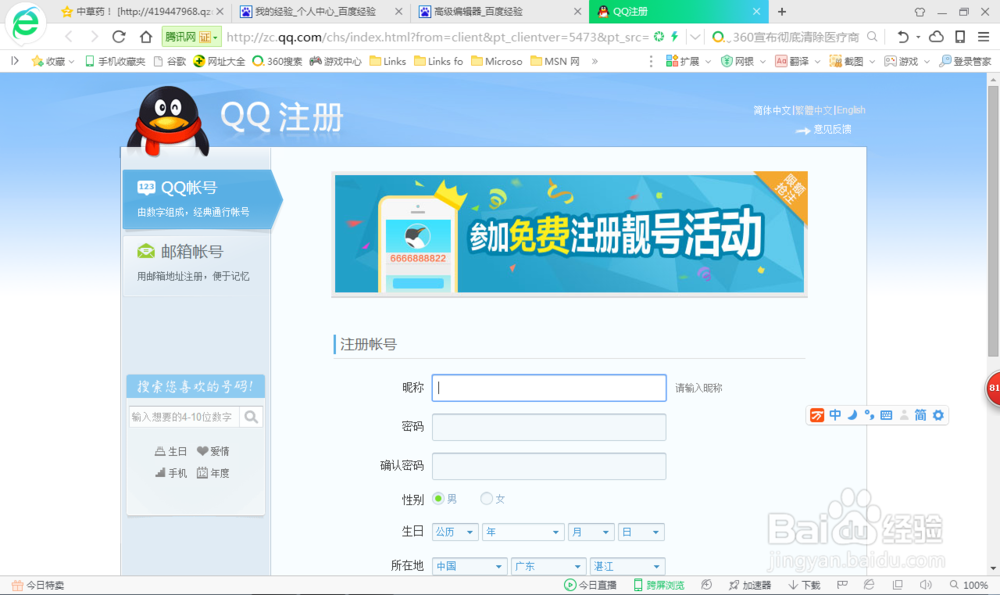Open the browser hamburger main menu
This screenshot has height=595, width=1000.
[983, 37]
